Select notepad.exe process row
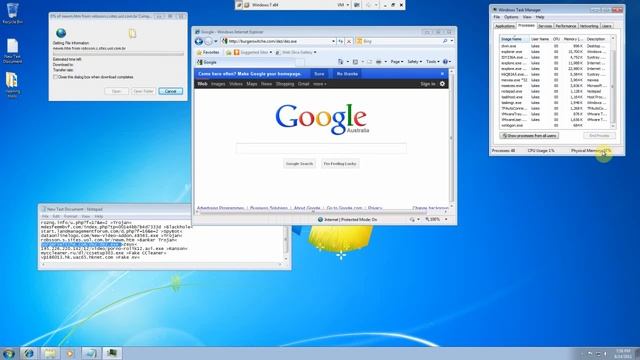The width and height of the screenshot is (640, 360). tap(555, 91)
